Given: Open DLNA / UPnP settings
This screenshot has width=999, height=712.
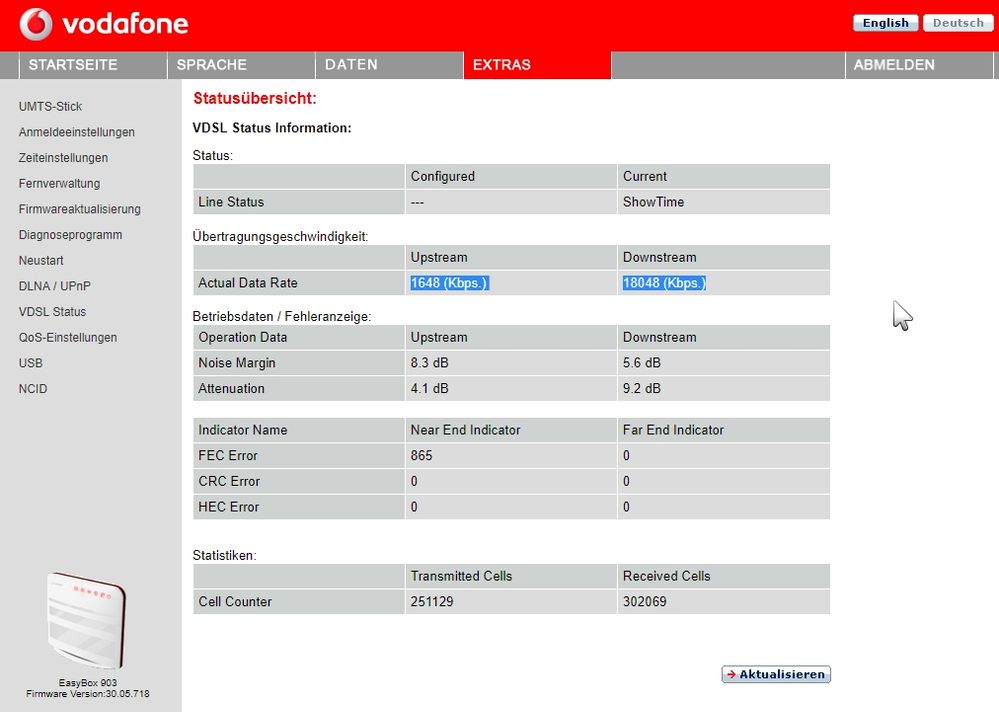Looking at the screenshot, I should (56, 286).
